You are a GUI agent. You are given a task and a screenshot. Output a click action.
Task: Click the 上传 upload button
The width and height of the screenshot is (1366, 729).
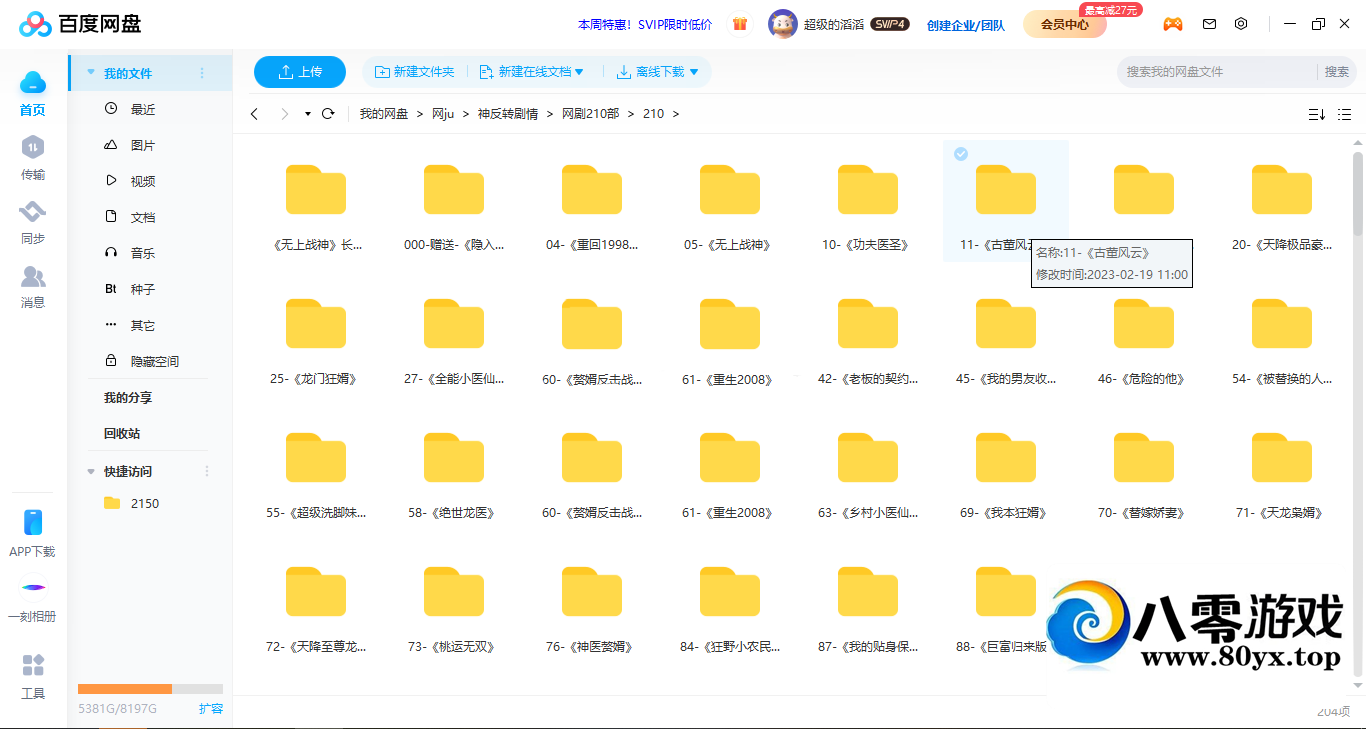pos(300,72)
